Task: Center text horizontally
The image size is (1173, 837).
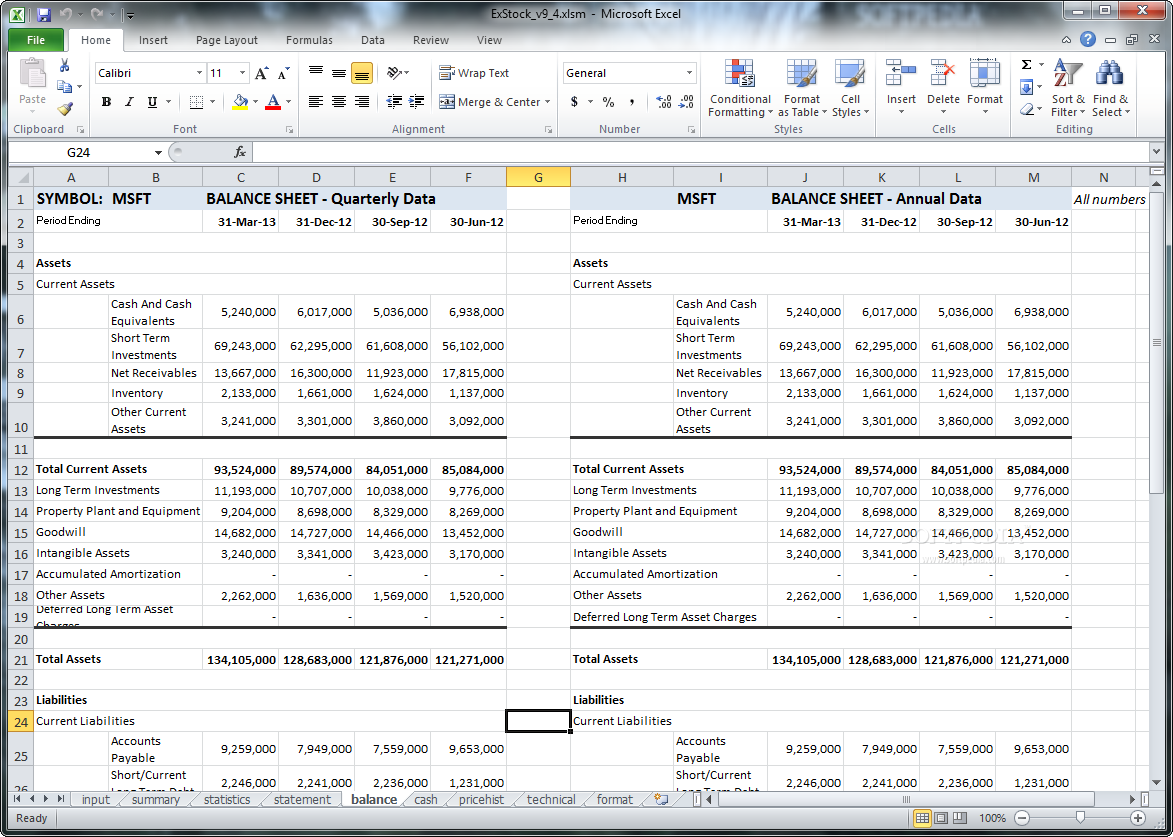Action: click(x=339, y=102)
